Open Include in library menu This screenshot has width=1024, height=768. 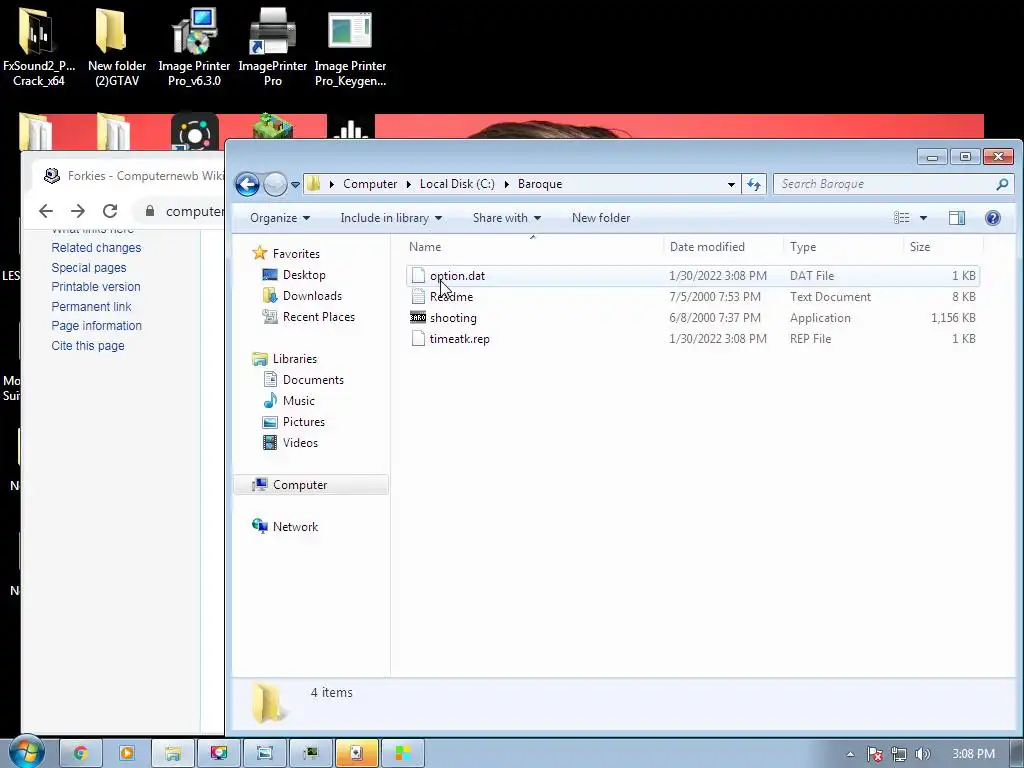pos(391,218)
